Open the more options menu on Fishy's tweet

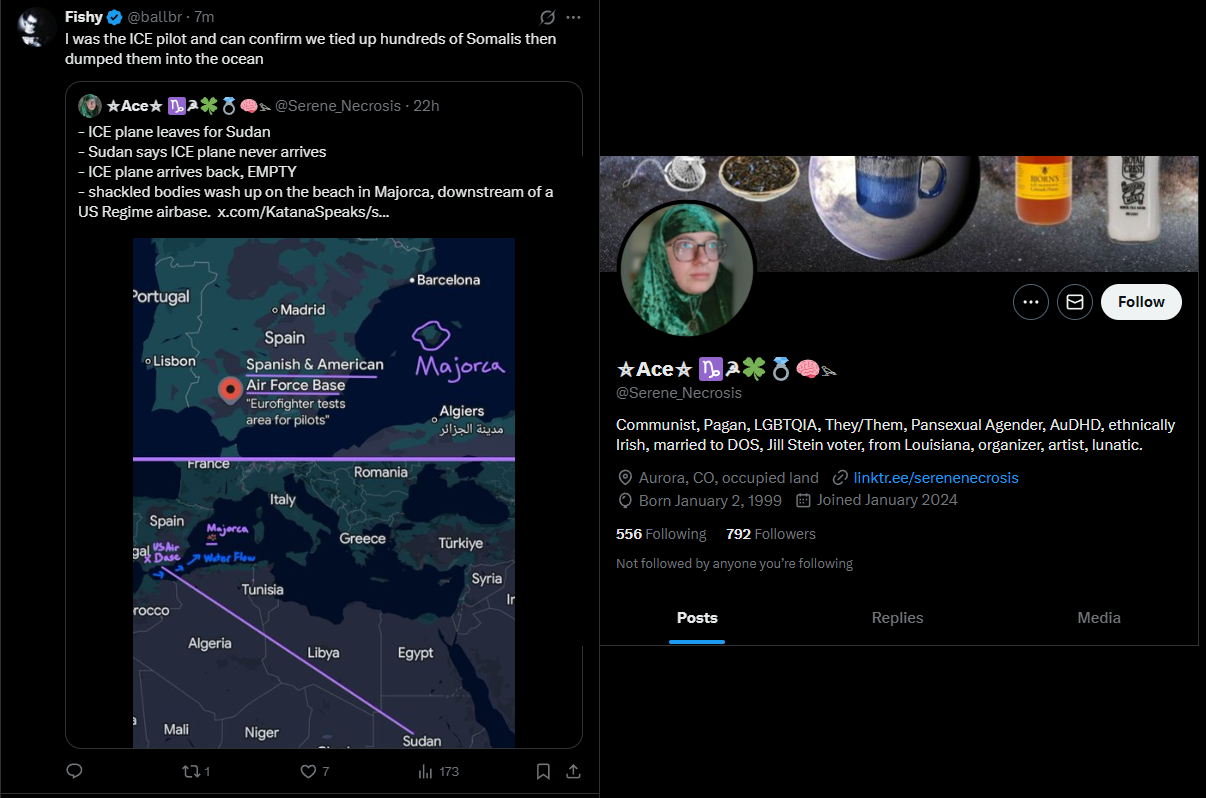click(573, 17)
